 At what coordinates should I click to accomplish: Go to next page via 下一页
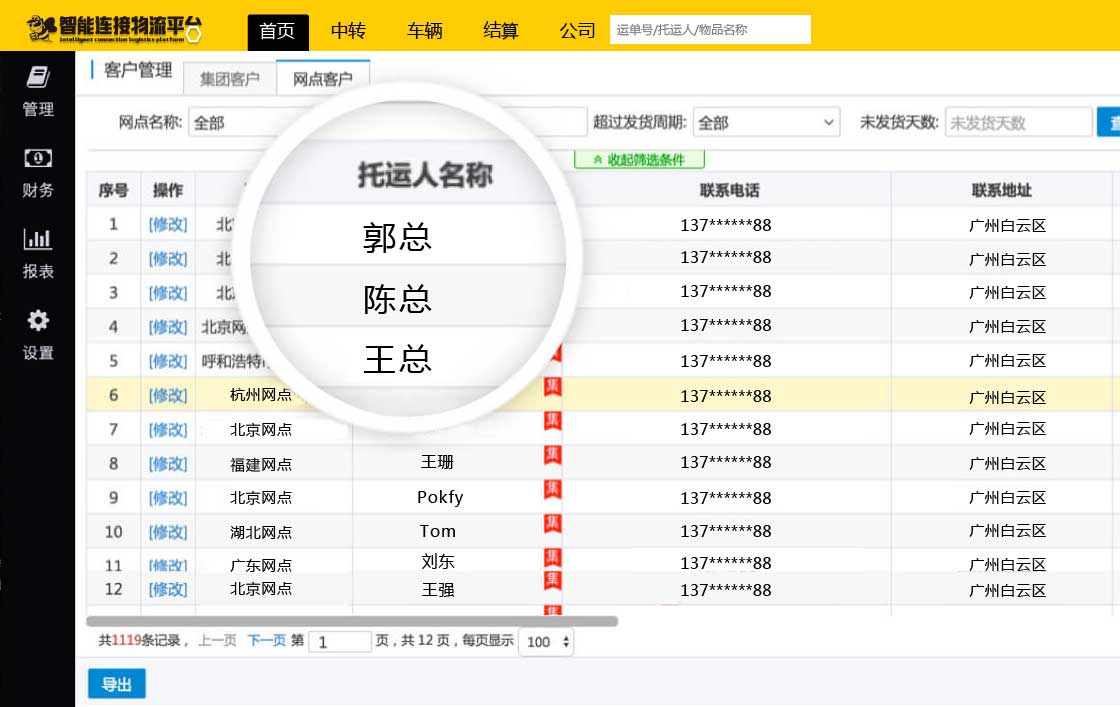[266, 641]
